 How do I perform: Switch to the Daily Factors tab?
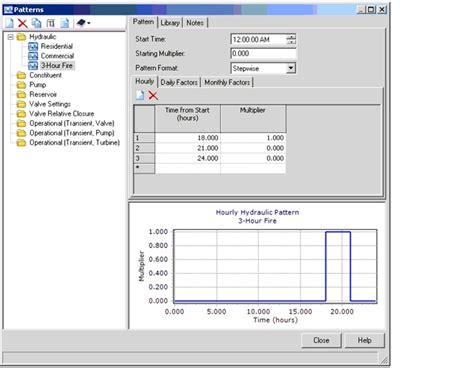click(x=179, y=82)
